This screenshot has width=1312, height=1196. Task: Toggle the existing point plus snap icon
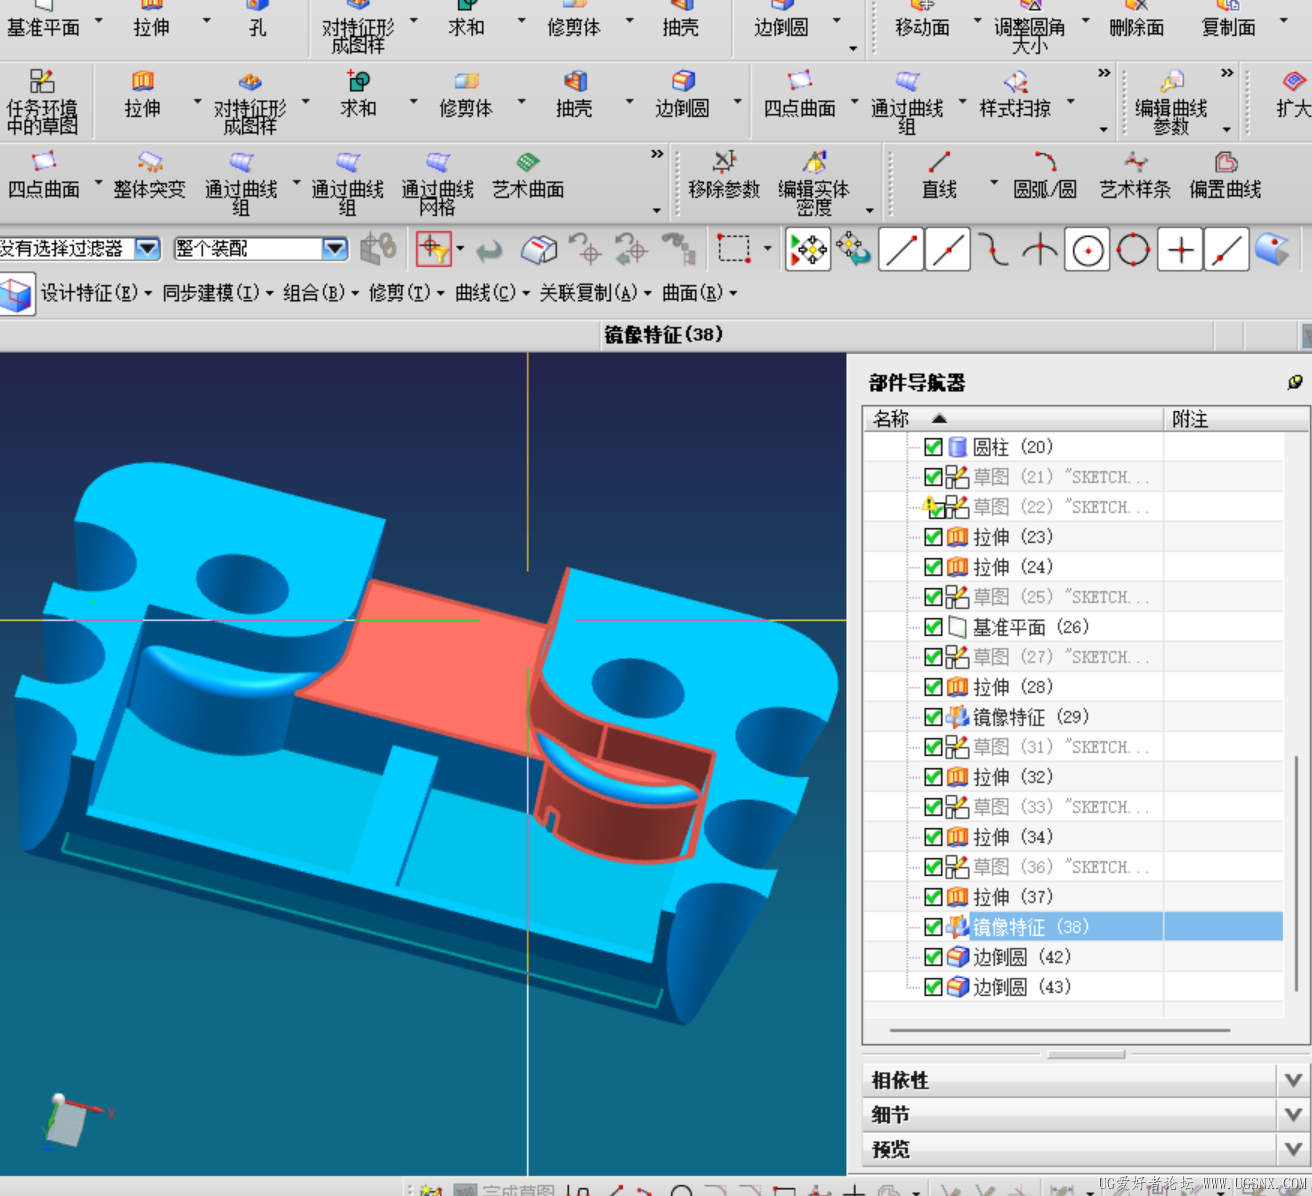[x=1180, y=250]
